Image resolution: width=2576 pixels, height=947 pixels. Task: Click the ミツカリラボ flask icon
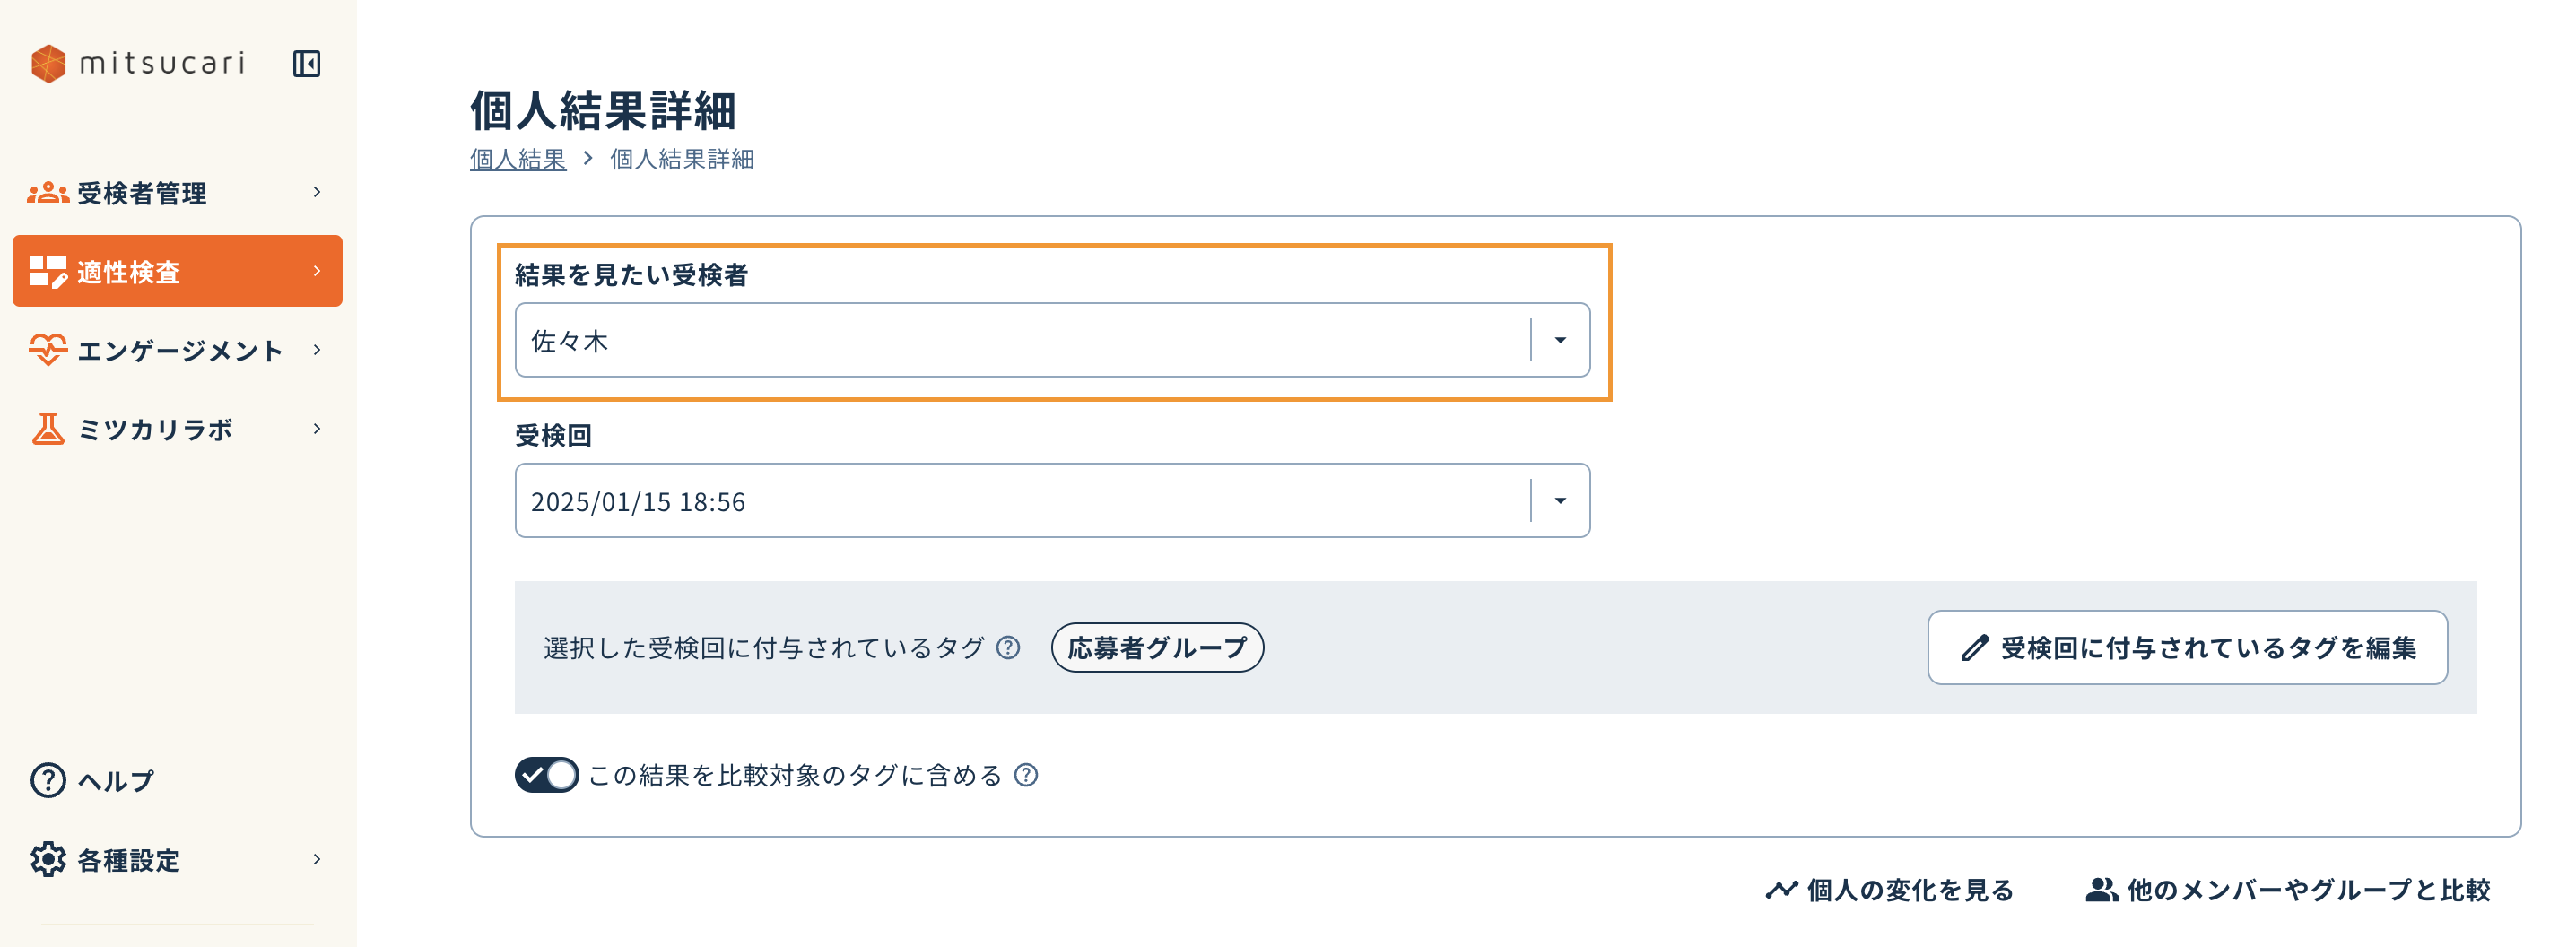[x=48, y=429]
